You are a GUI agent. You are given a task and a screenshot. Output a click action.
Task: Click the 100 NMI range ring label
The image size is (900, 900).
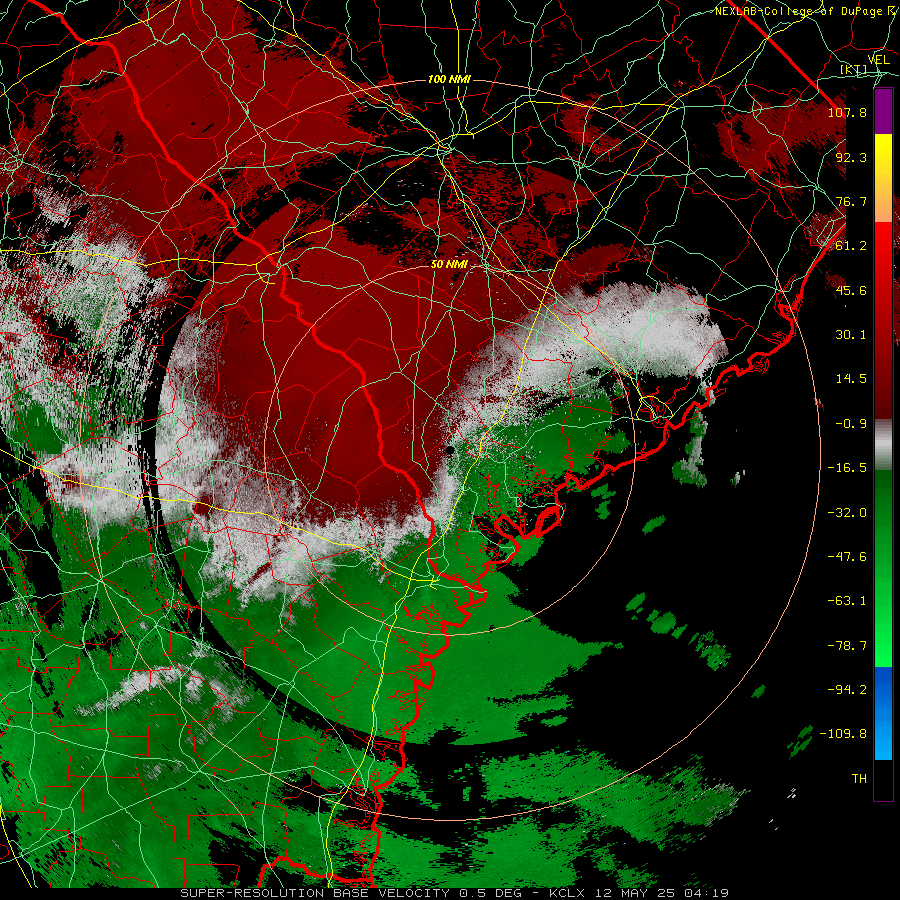coord(449,79)
